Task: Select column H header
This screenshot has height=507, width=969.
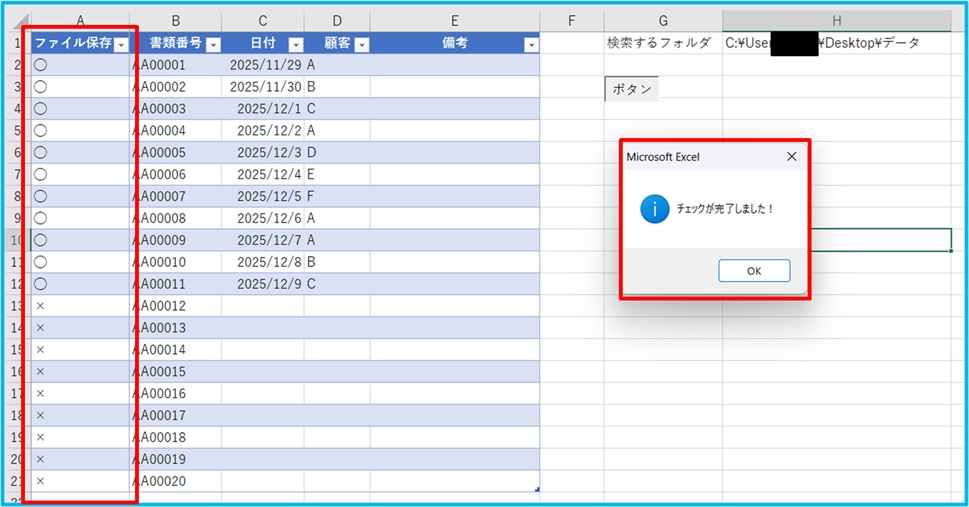Action: tap(836, 20)
